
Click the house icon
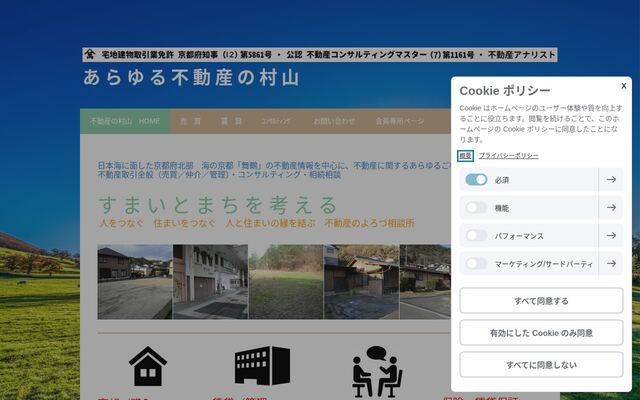pyautogui.click(x=148, y=366)
